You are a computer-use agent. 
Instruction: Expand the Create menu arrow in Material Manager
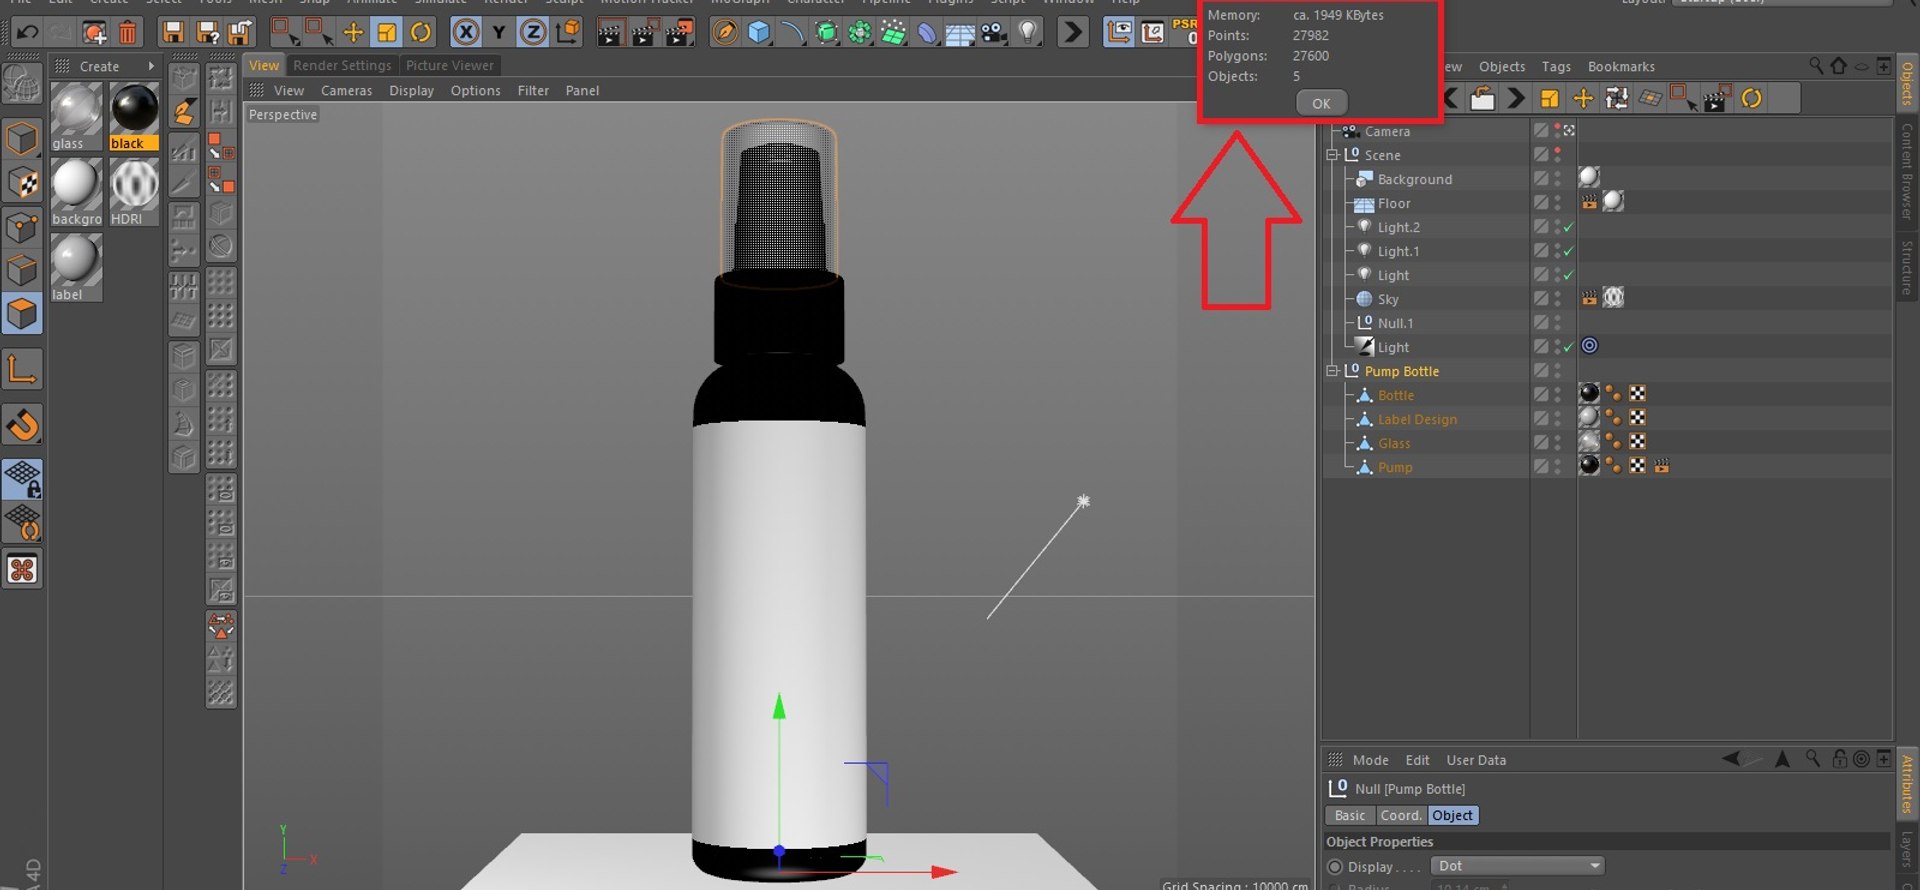coord(151,66)
